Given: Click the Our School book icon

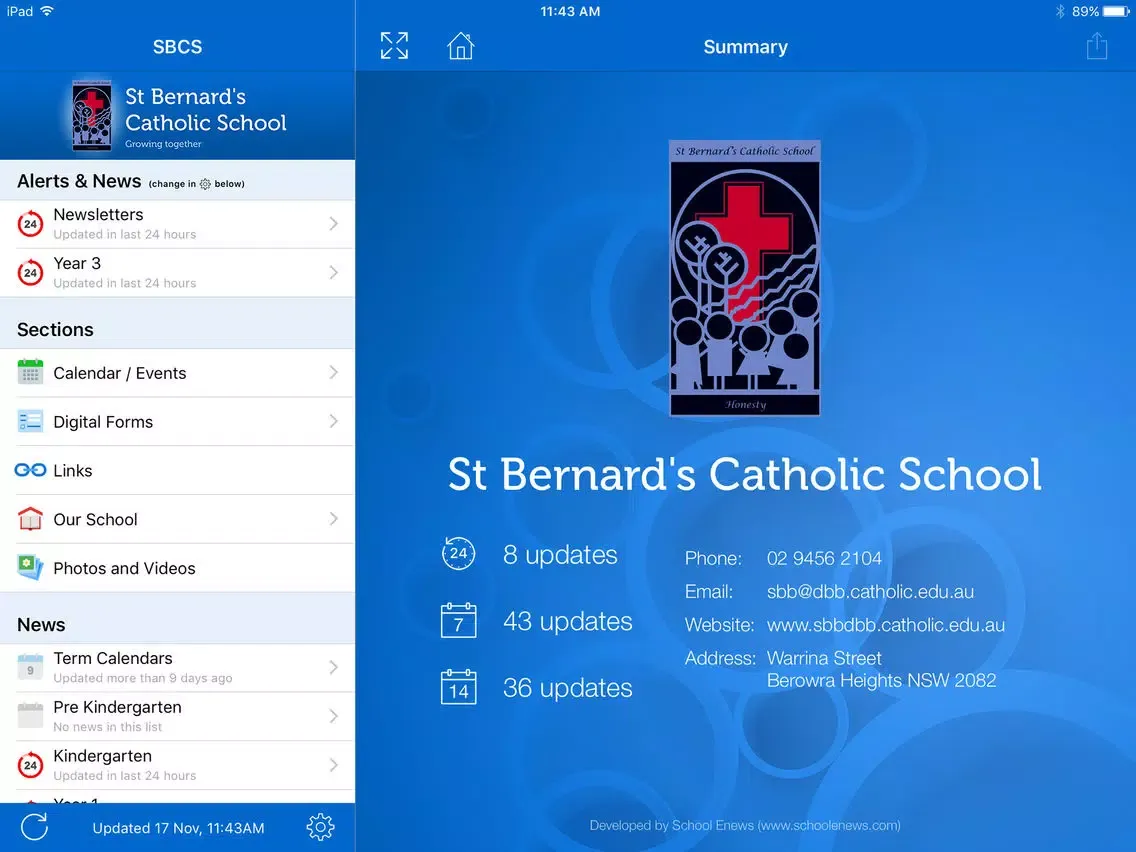Looking at the screenshot, I should (30, 519).
